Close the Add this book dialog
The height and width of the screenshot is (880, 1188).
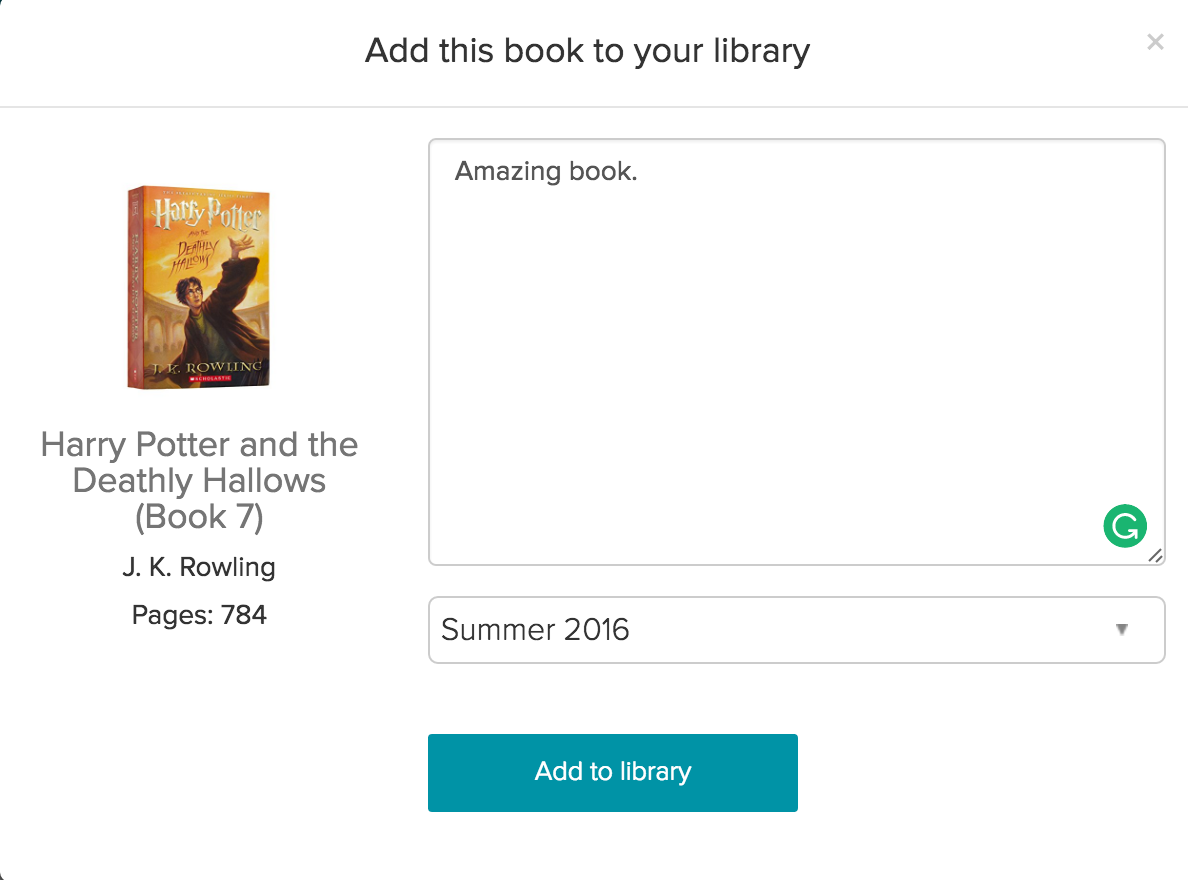pos(1155,42)
